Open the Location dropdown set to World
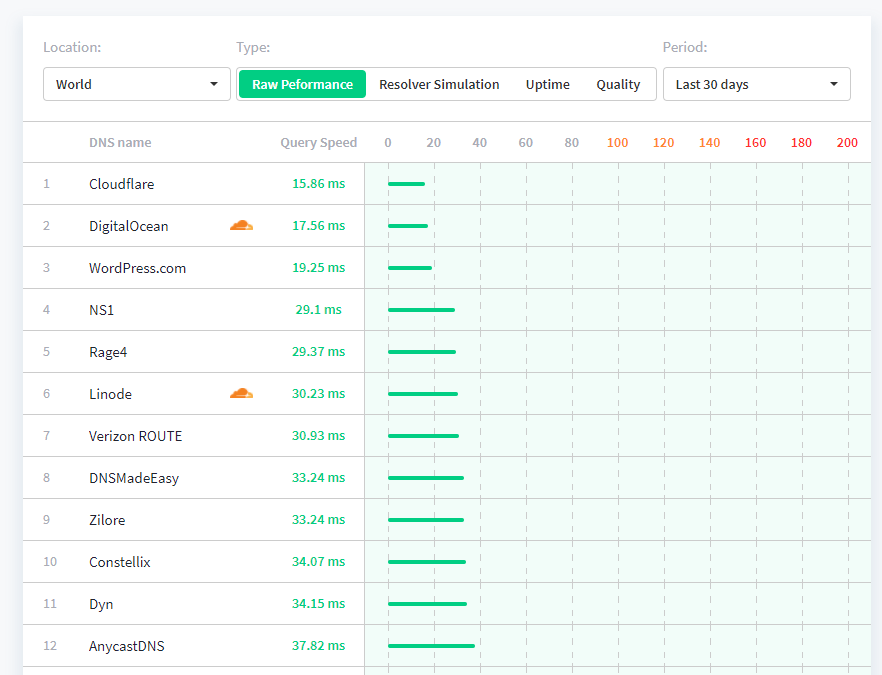The height and width of the screenshot is (675, 882). click(x=137, y=84)
